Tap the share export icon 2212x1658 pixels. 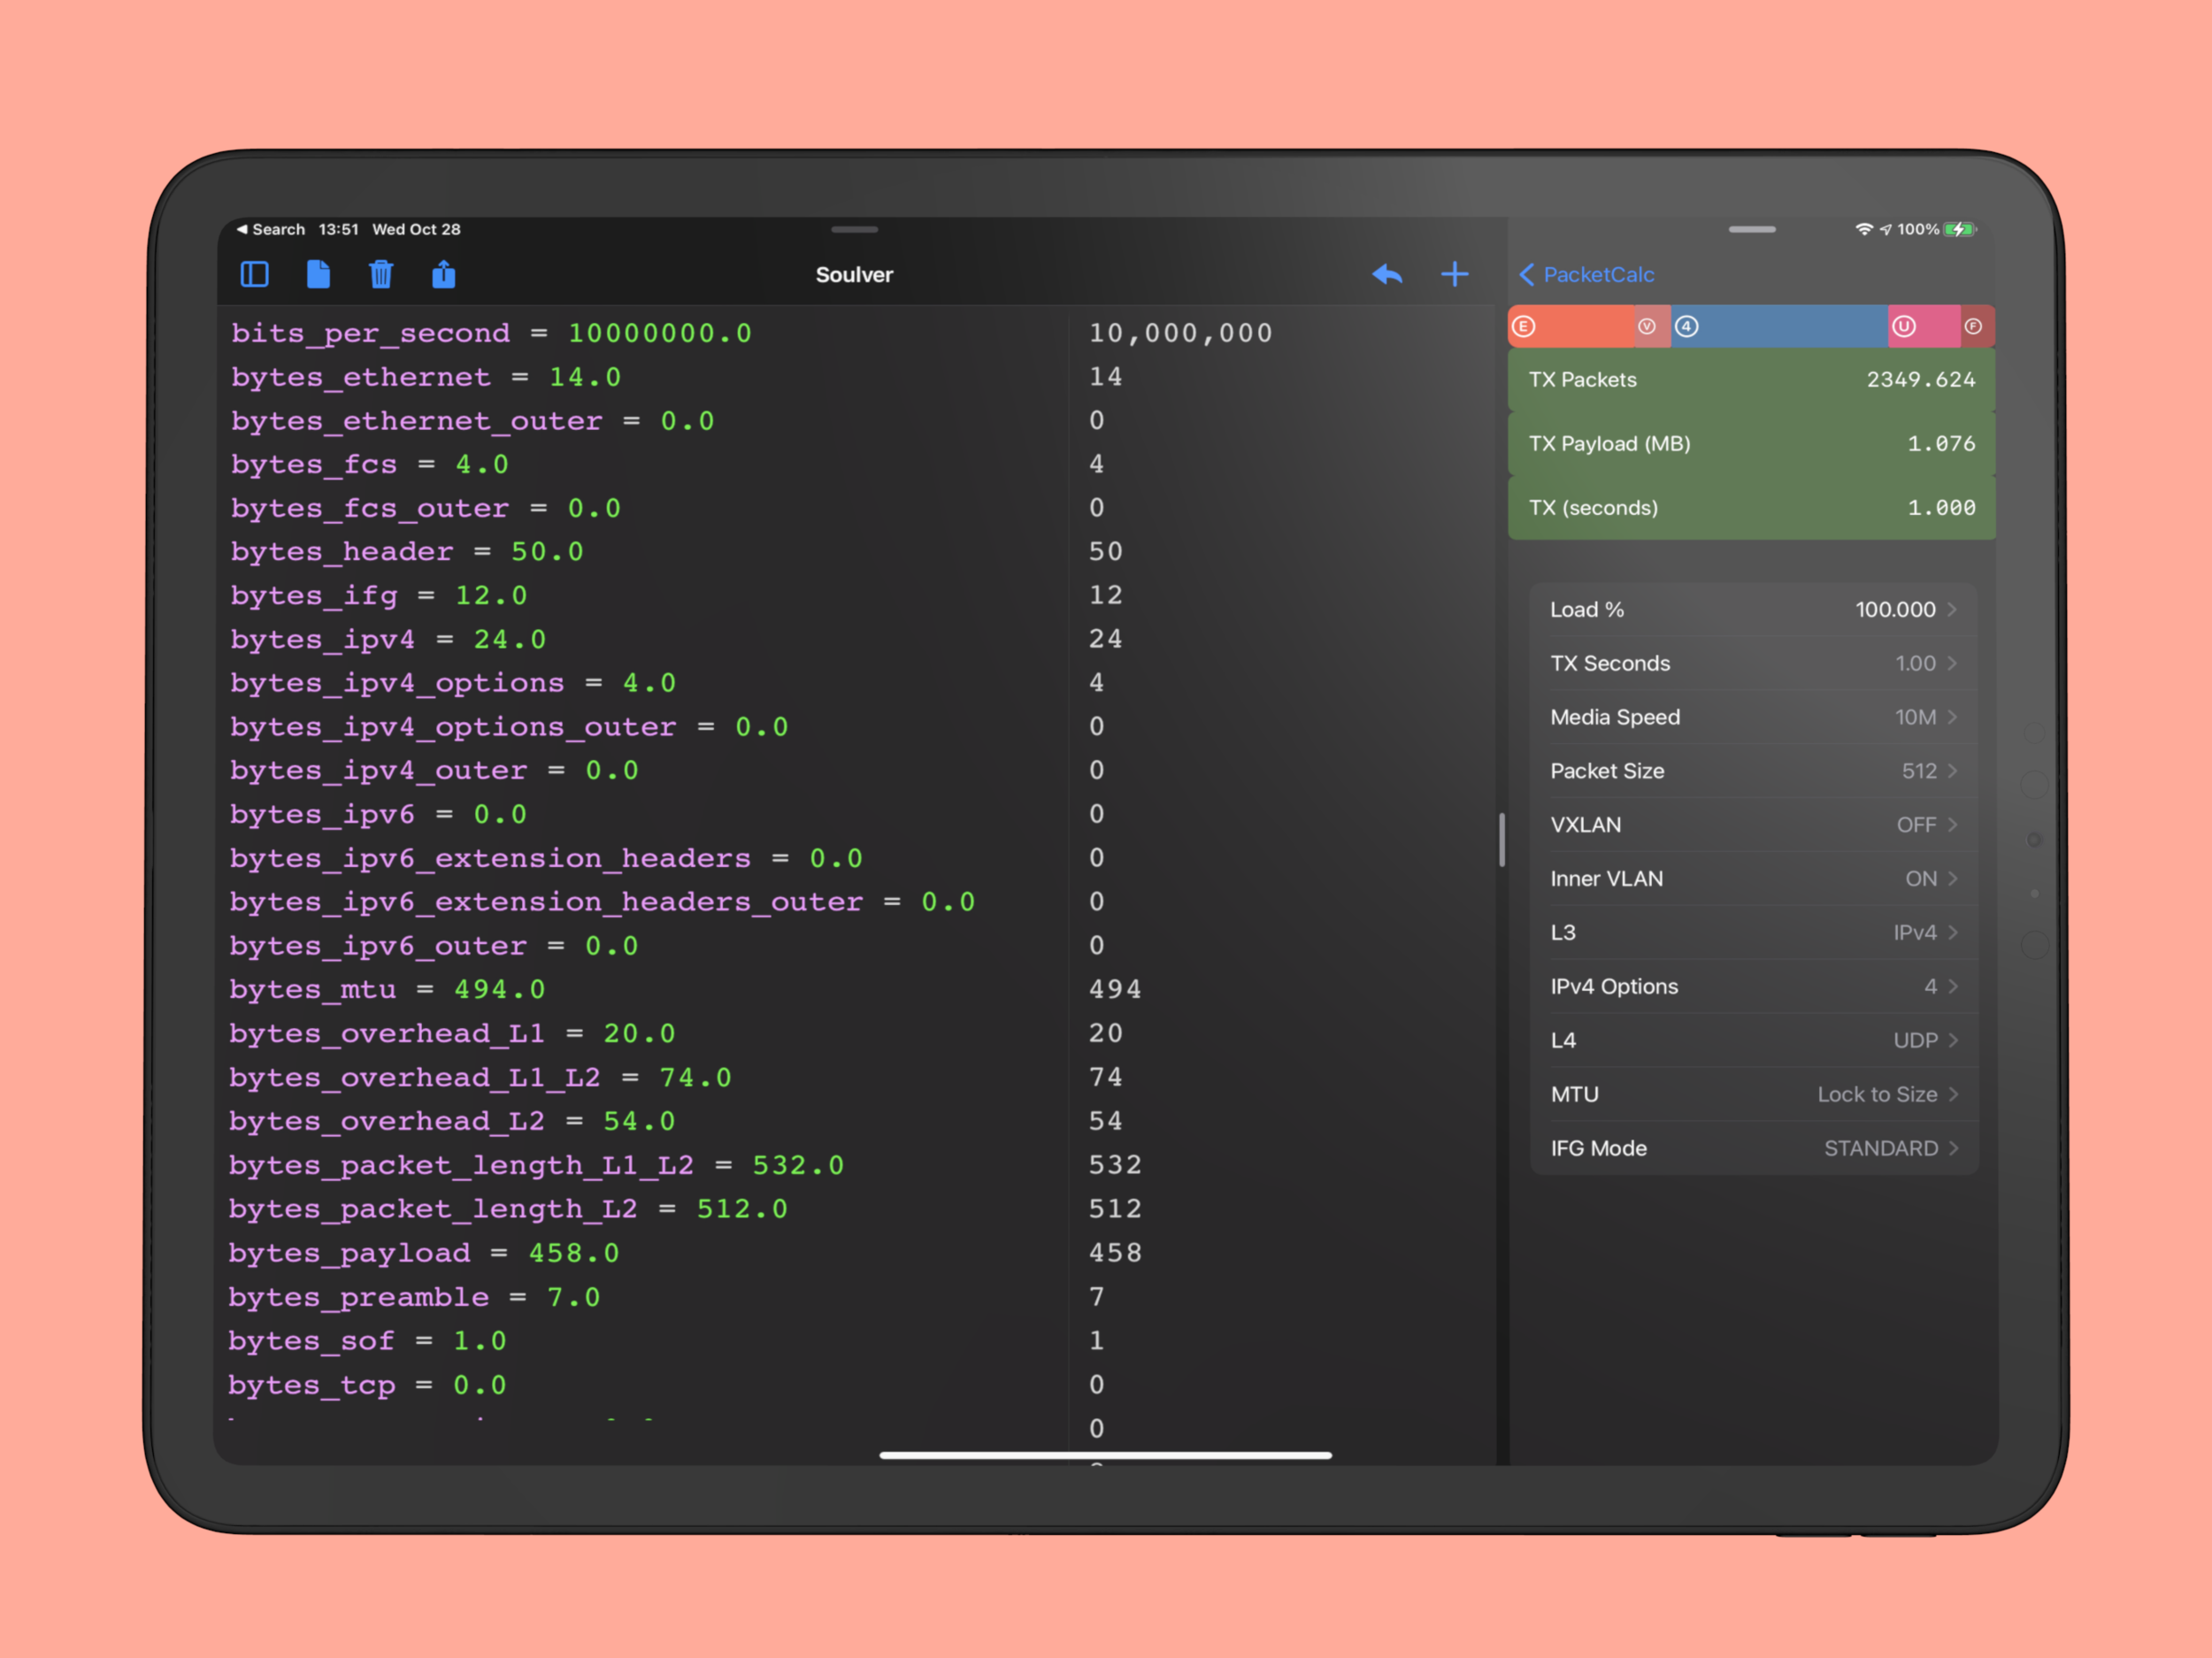[444, 274]
